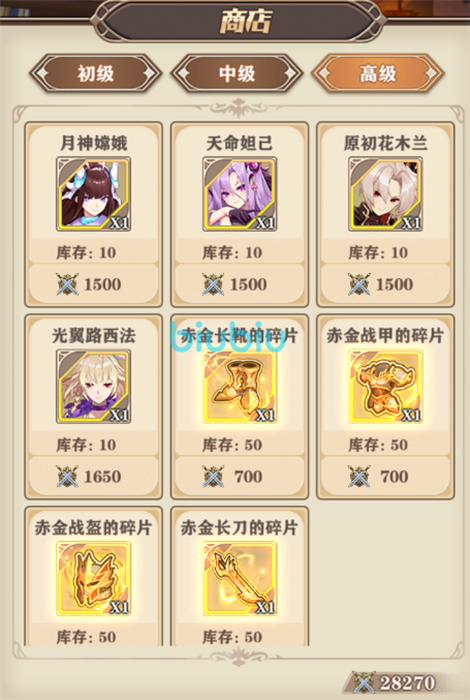470x700 pixels.
Task: Select the 光翼路西法 character portrait
Action: [93, 386]
